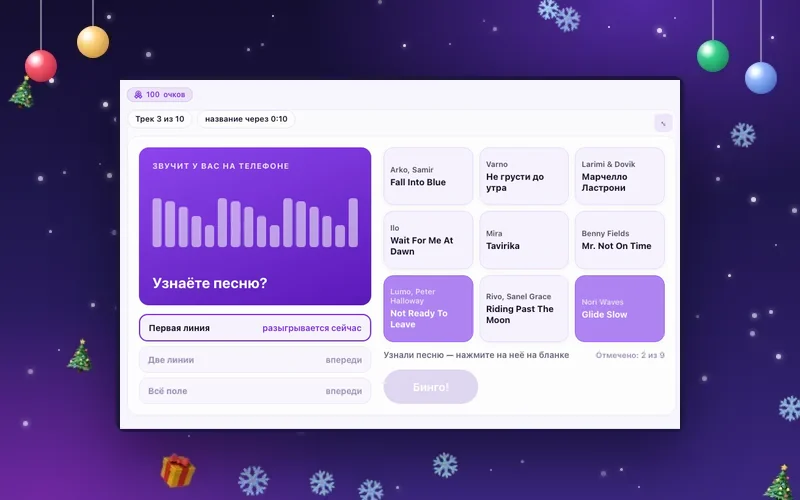Click the artist name Varno
Screen dimensions: 800x500
tap(496, 164)
